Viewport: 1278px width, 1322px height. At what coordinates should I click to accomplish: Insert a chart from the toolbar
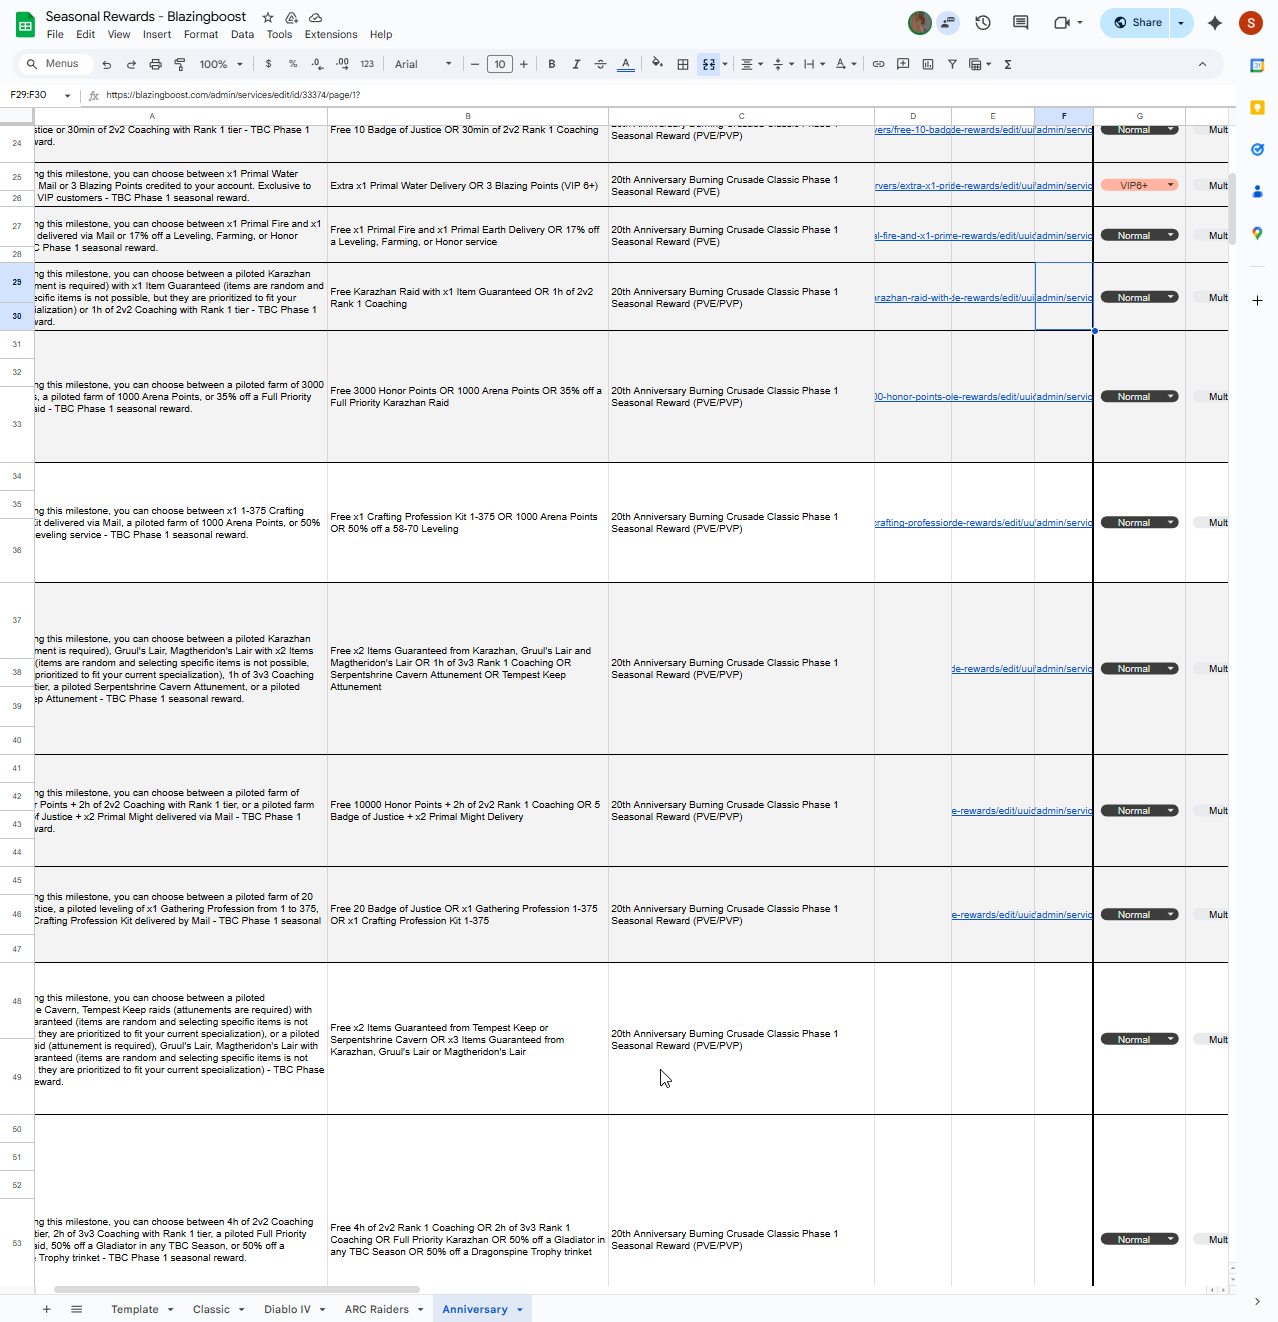[x=928, y=64]
